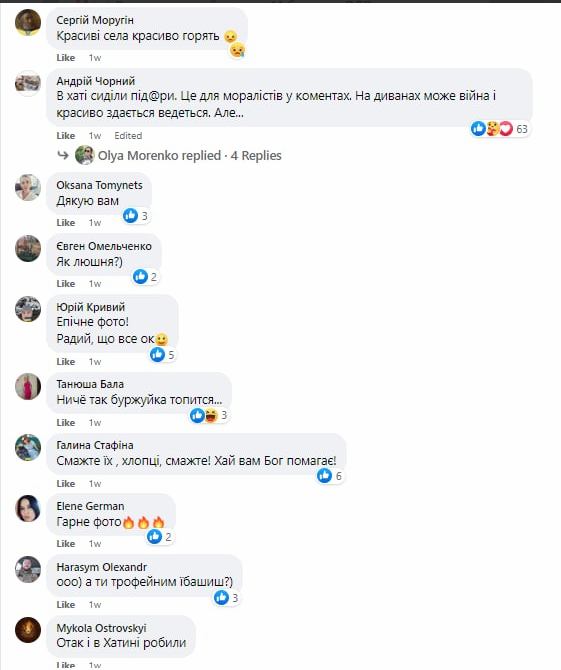Click Танюша Бала's profile picture

(28, 387)
